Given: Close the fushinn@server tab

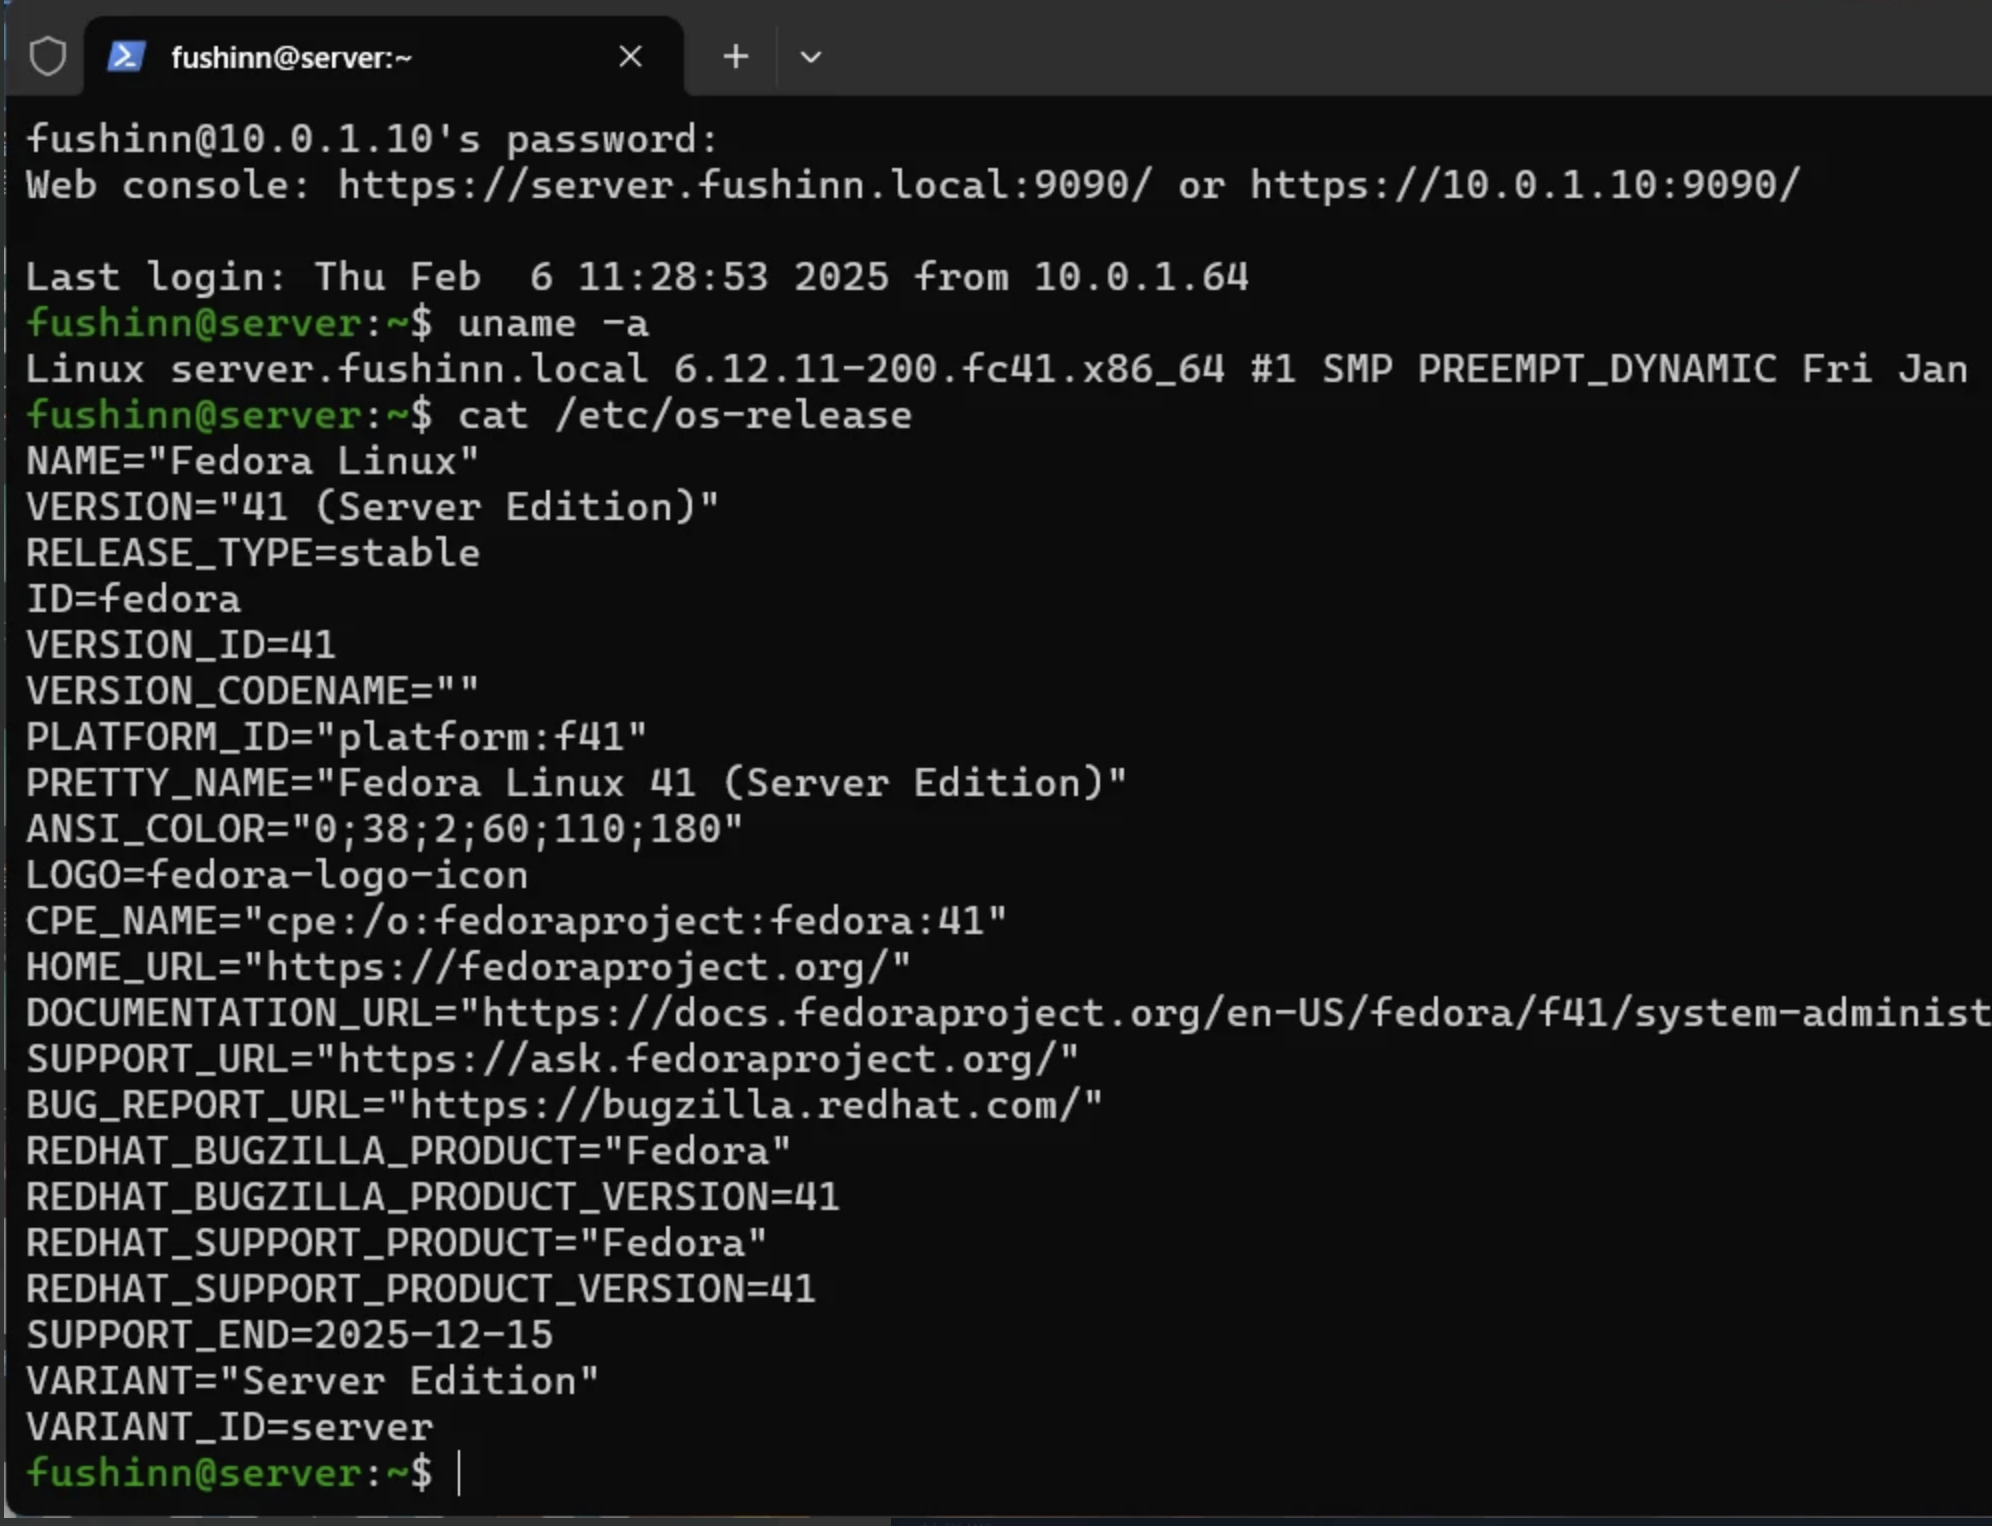Looking at the screenshot, I should click(630, 57).
